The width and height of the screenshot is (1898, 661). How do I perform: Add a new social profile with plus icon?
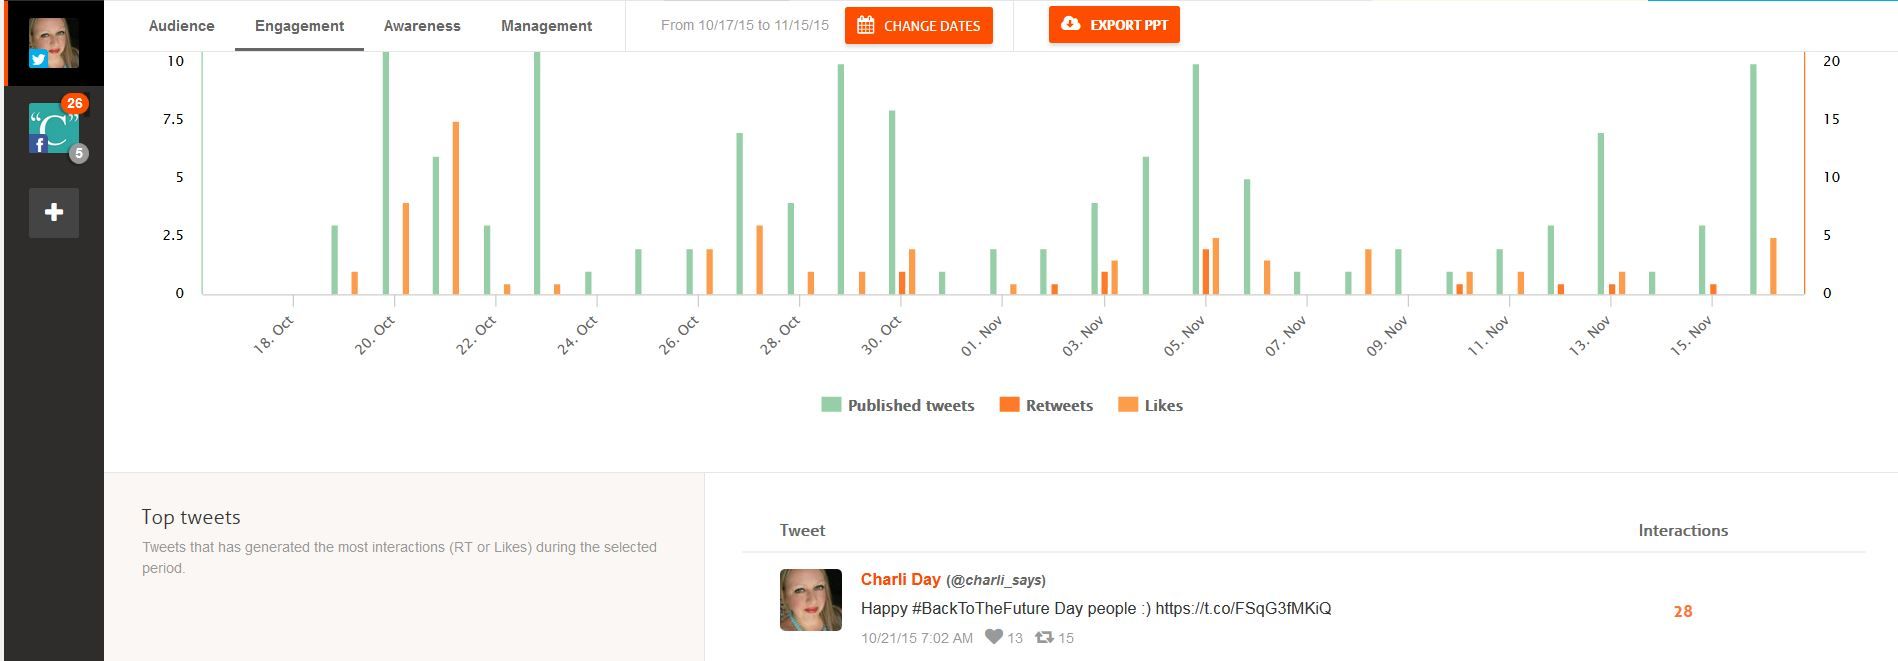click(x=54, y=212)
